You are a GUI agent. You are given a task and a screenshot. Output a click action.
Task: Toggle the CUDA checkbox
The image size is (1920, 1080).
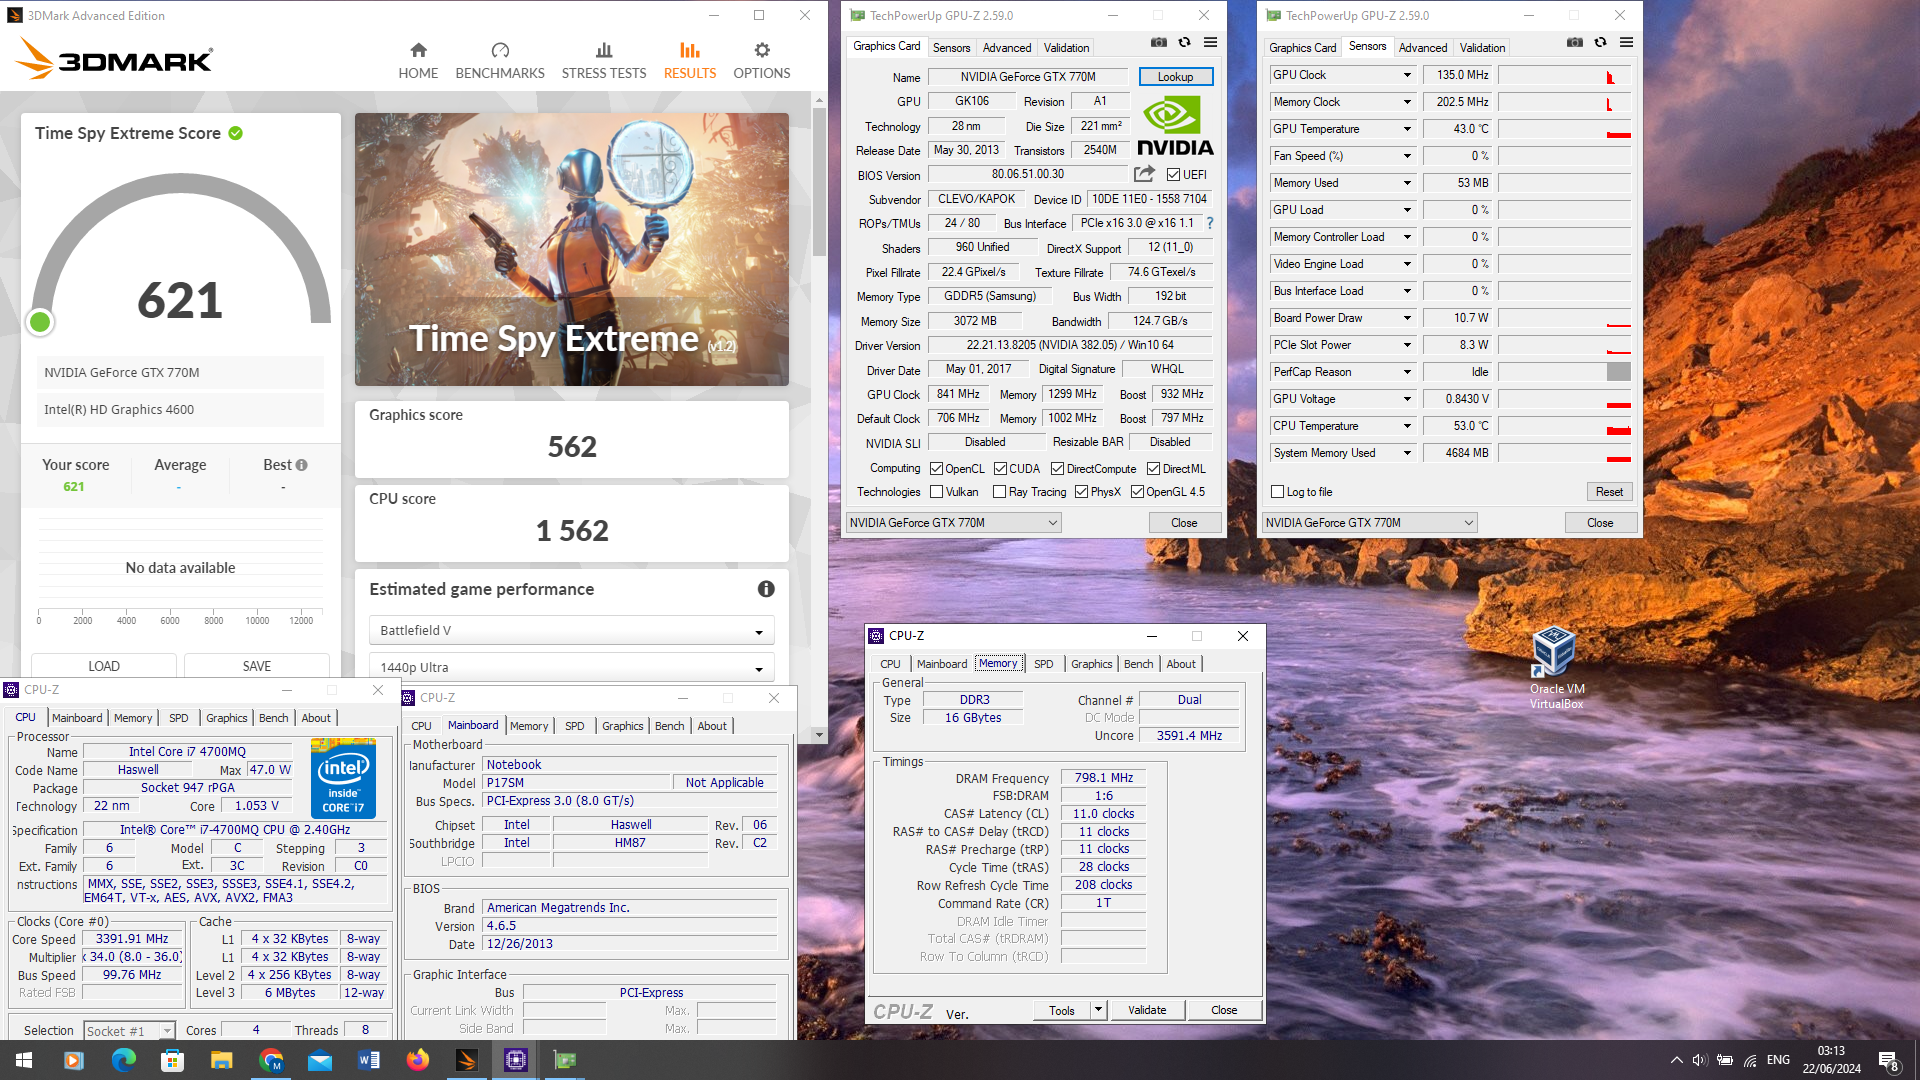[x=1000, y=469]
